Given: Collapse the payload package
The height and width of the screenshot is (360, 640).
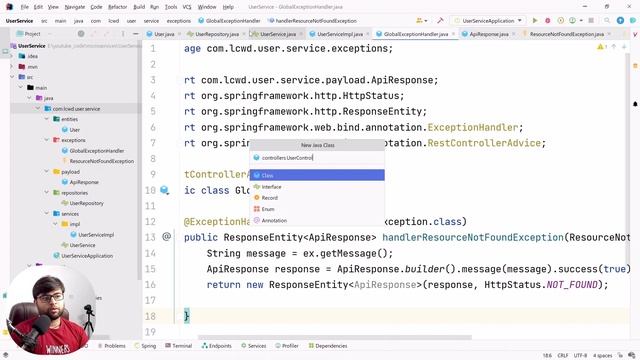Looking at the screenshot, I should (x=46, y=172).
